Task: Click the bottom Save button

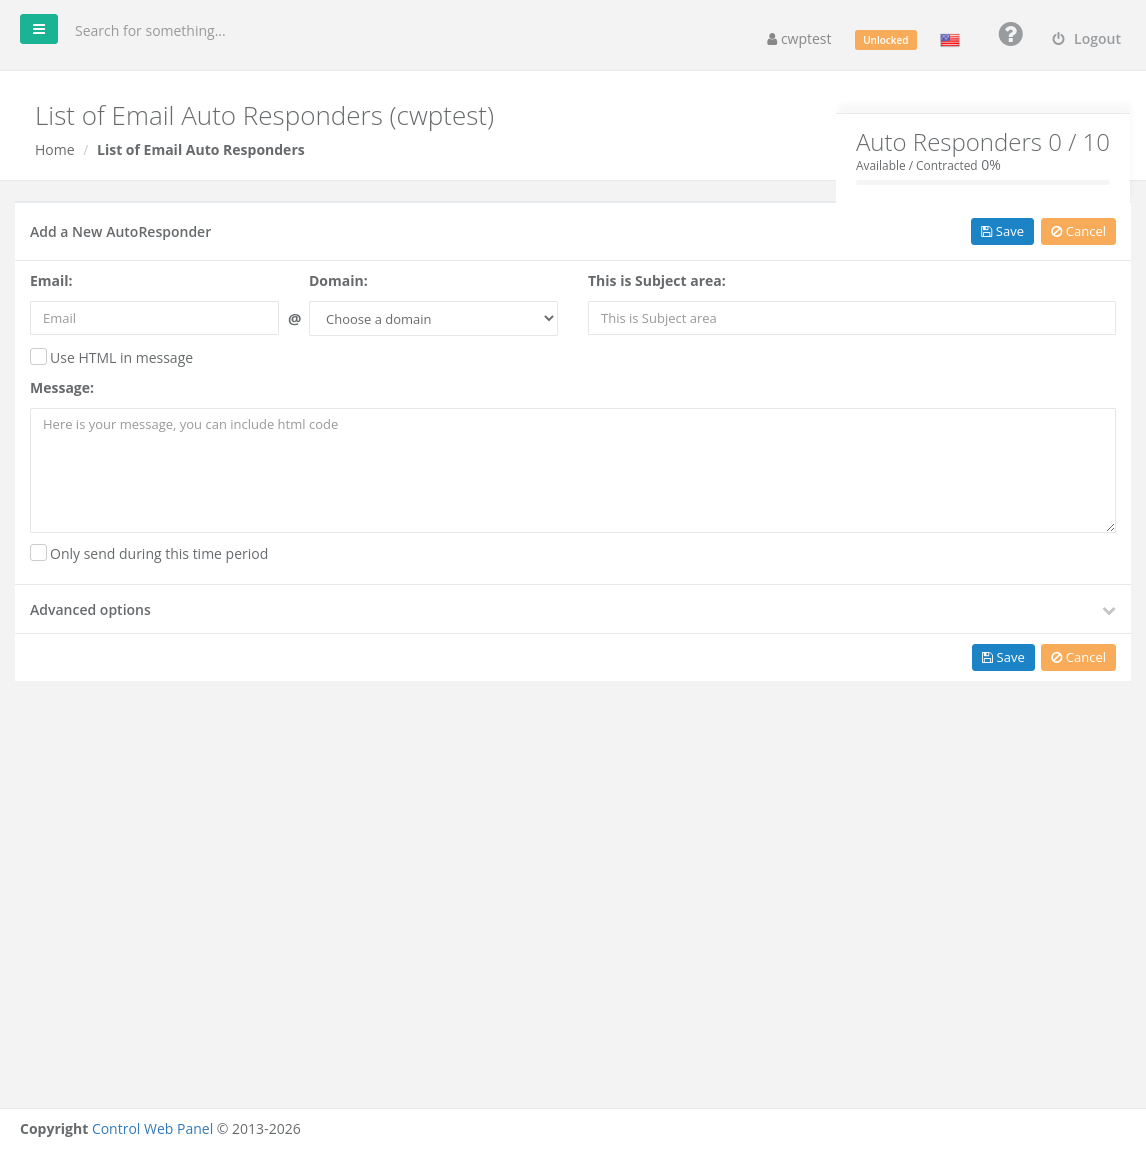Action: pos(1002,657)
